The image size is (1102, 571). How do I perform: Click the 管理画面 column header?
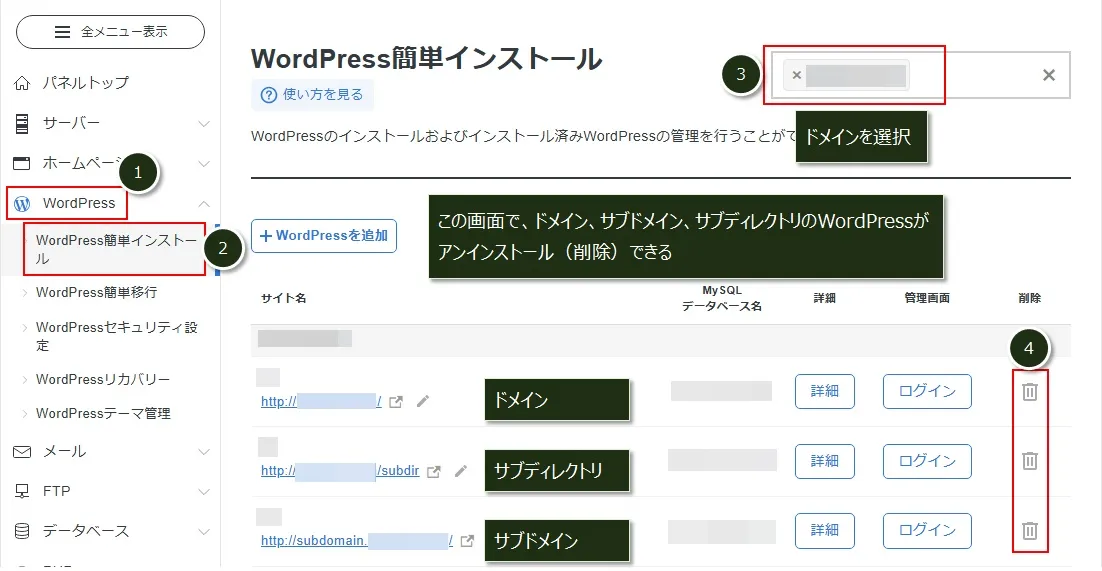click(x=927, y=298)
